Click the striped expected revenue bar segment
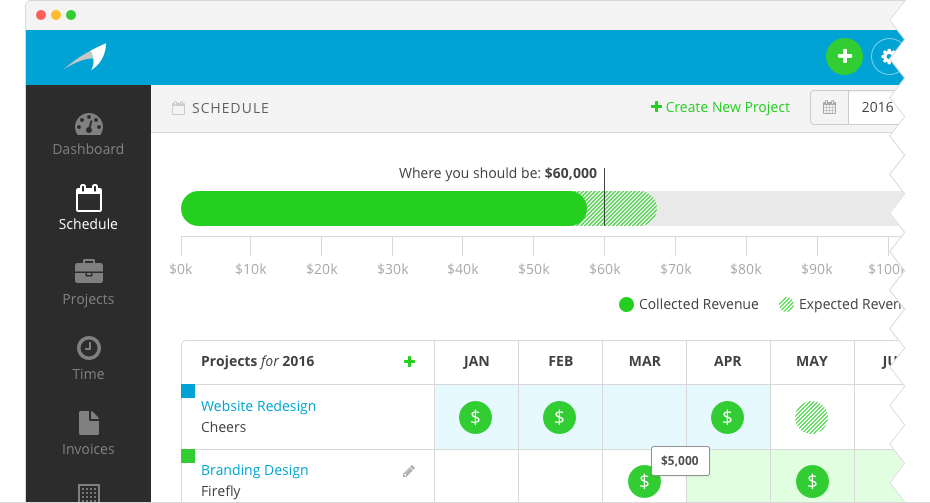The image size is (930, 503). click(x=618, y=208)
